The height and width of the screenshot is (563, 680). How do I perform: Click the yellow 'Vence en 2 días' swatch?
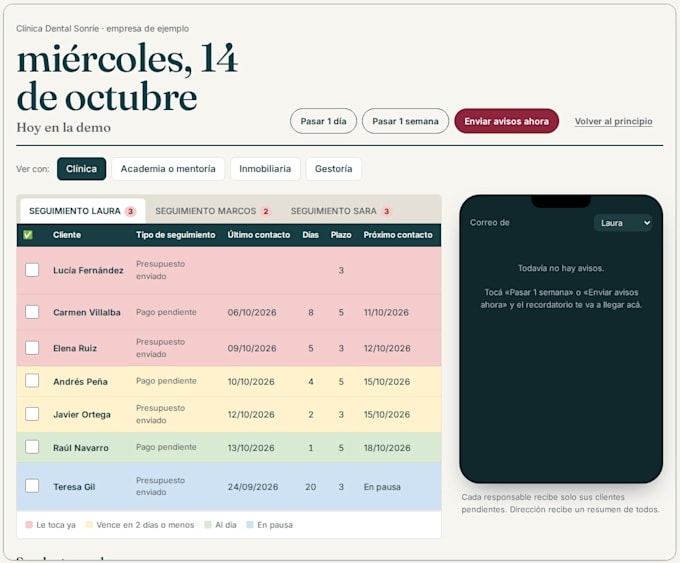point(89,525)
